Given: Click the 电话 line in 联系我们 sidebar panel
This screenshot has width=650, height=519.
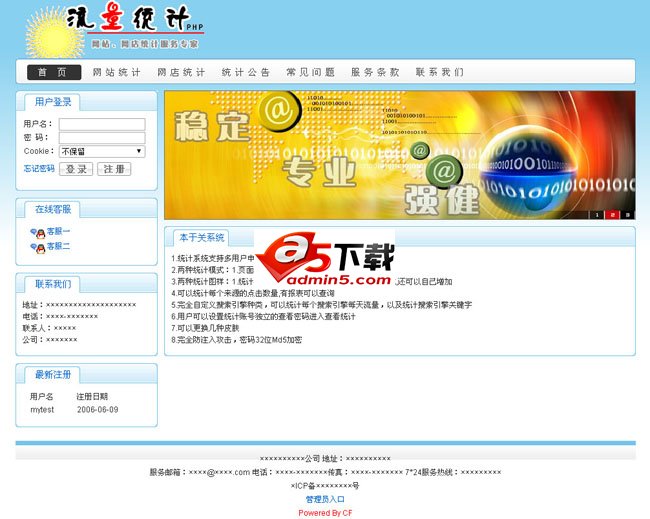Looking at the screenshot, I should point(60,316).
